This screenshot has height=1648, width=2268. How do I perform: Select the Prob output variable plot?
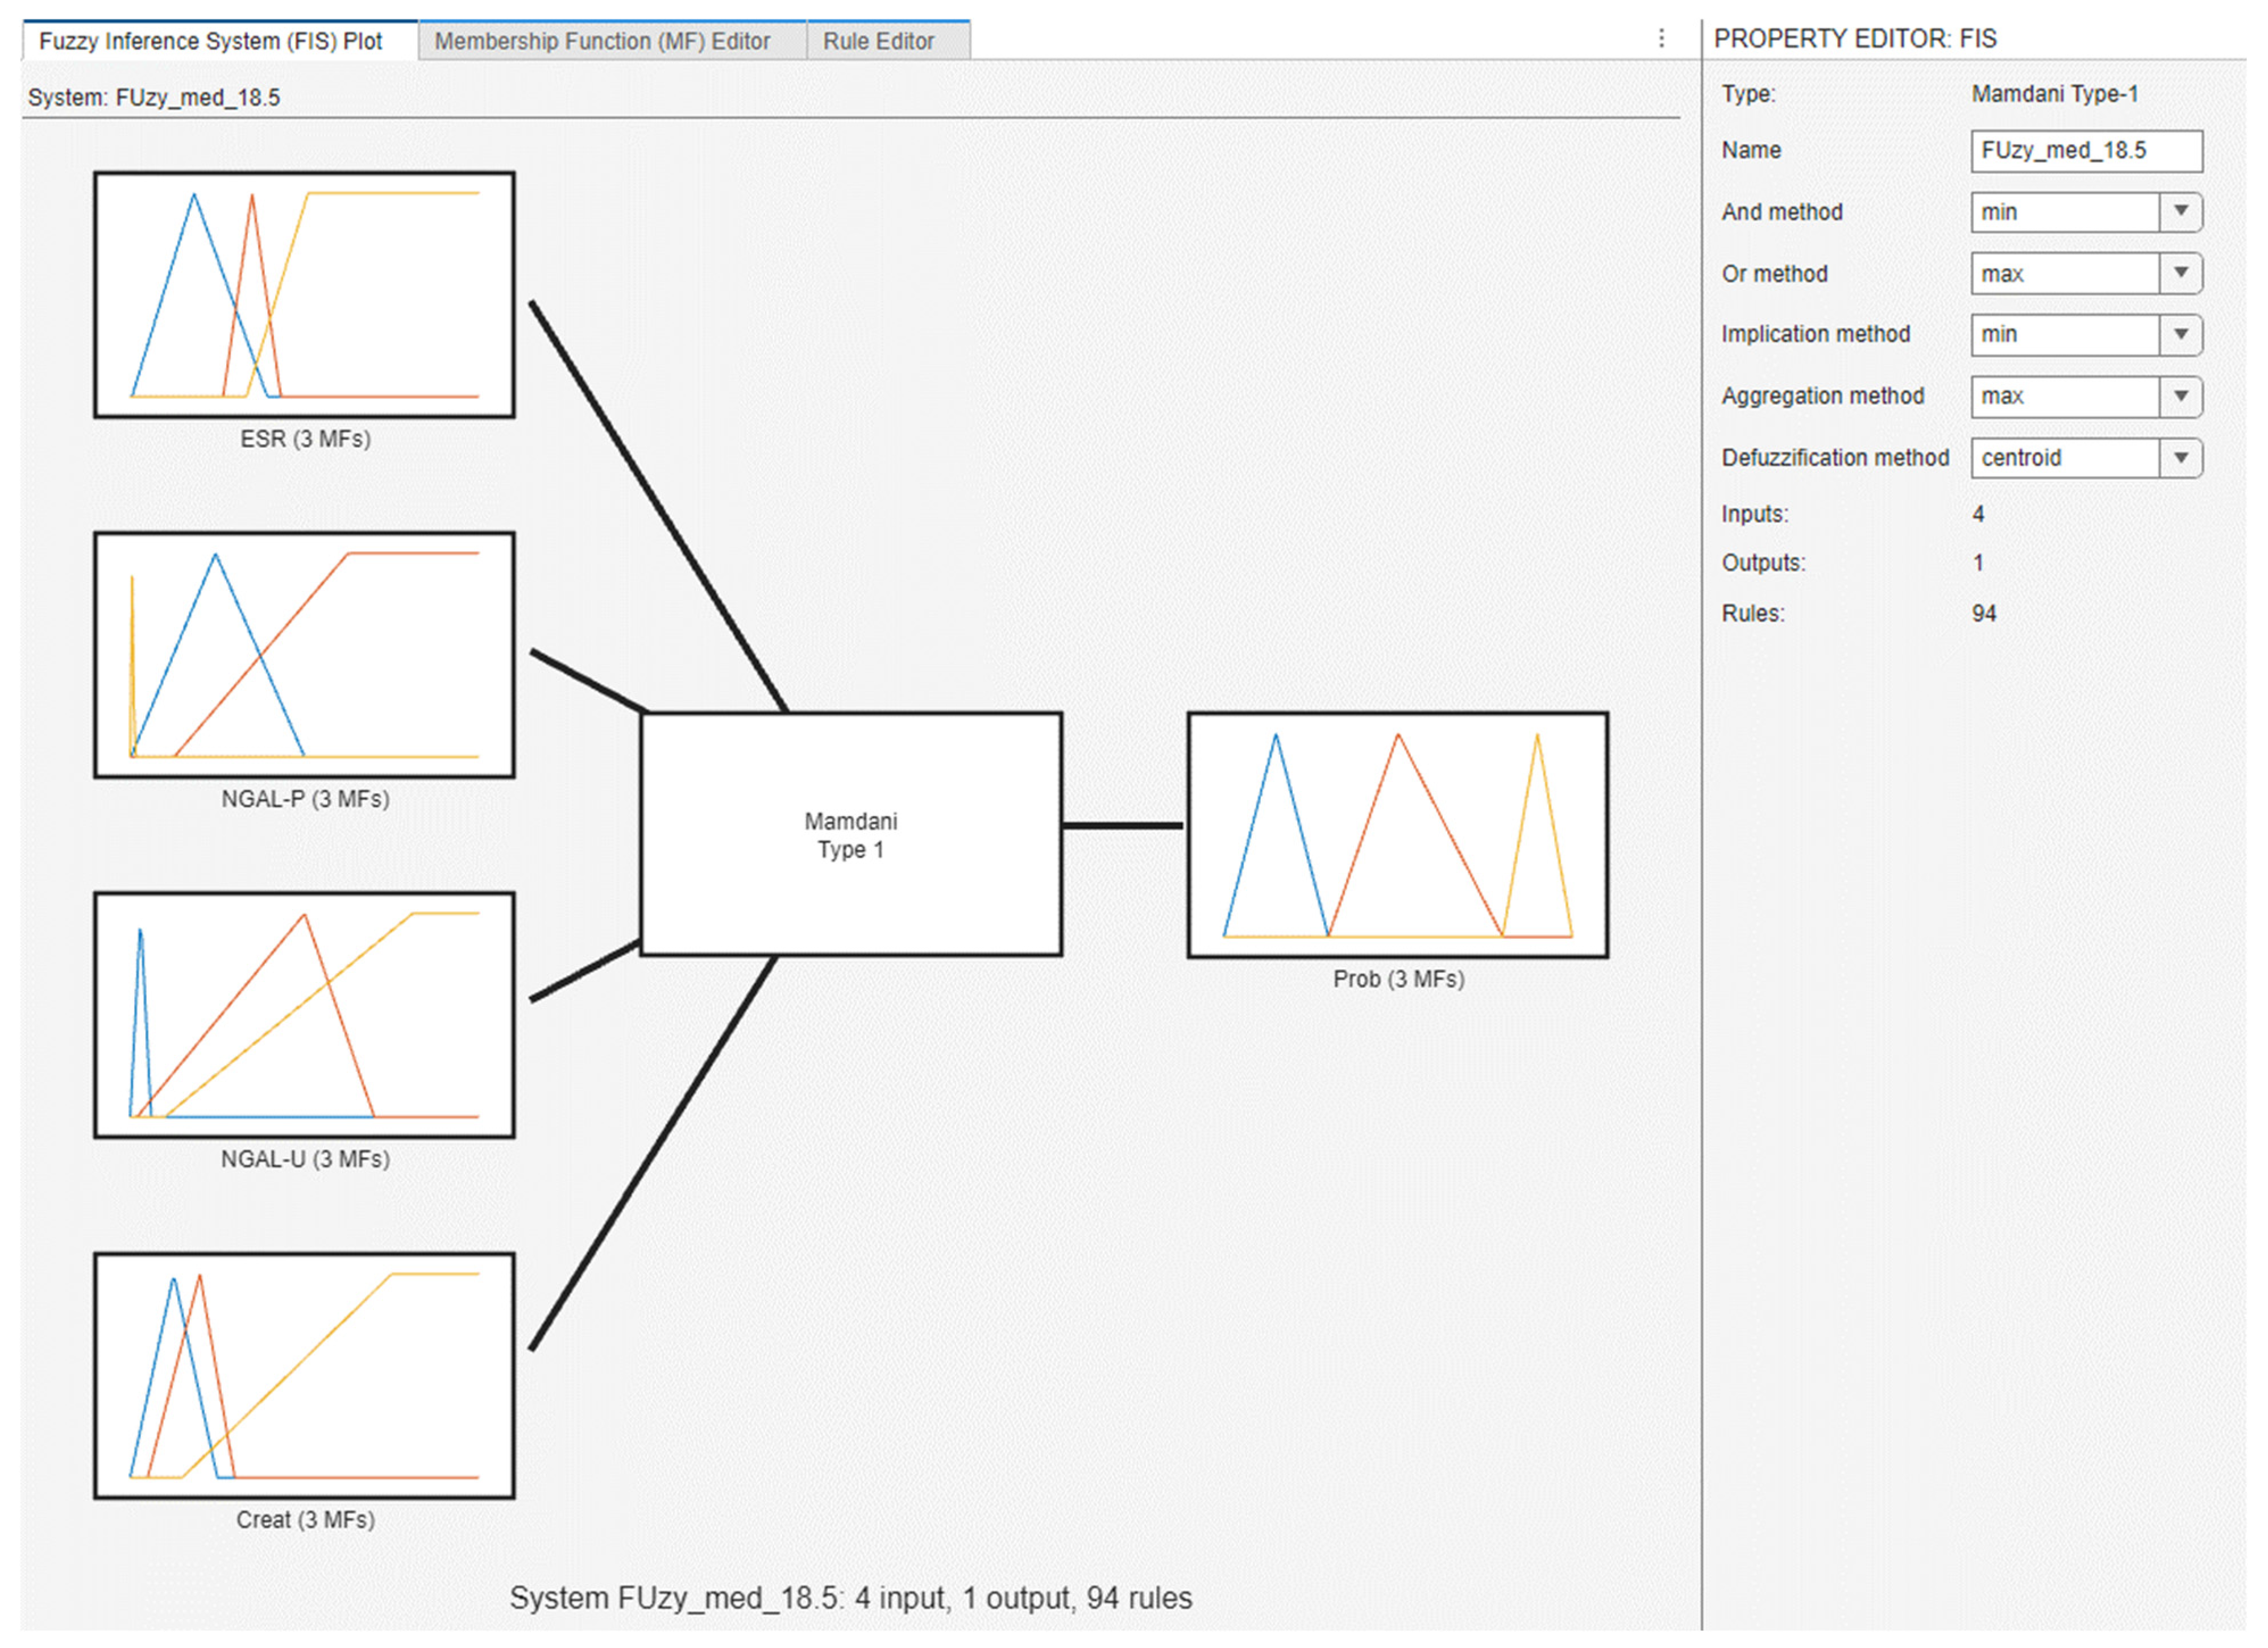pyautogui.click(x=1397, y=835)
